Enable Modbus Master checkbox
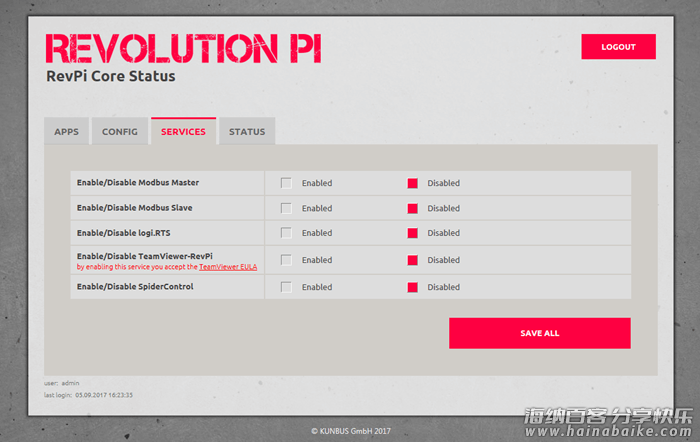Image resolution: width=700 pixels, height=442 pixels. tap(286, 183)
